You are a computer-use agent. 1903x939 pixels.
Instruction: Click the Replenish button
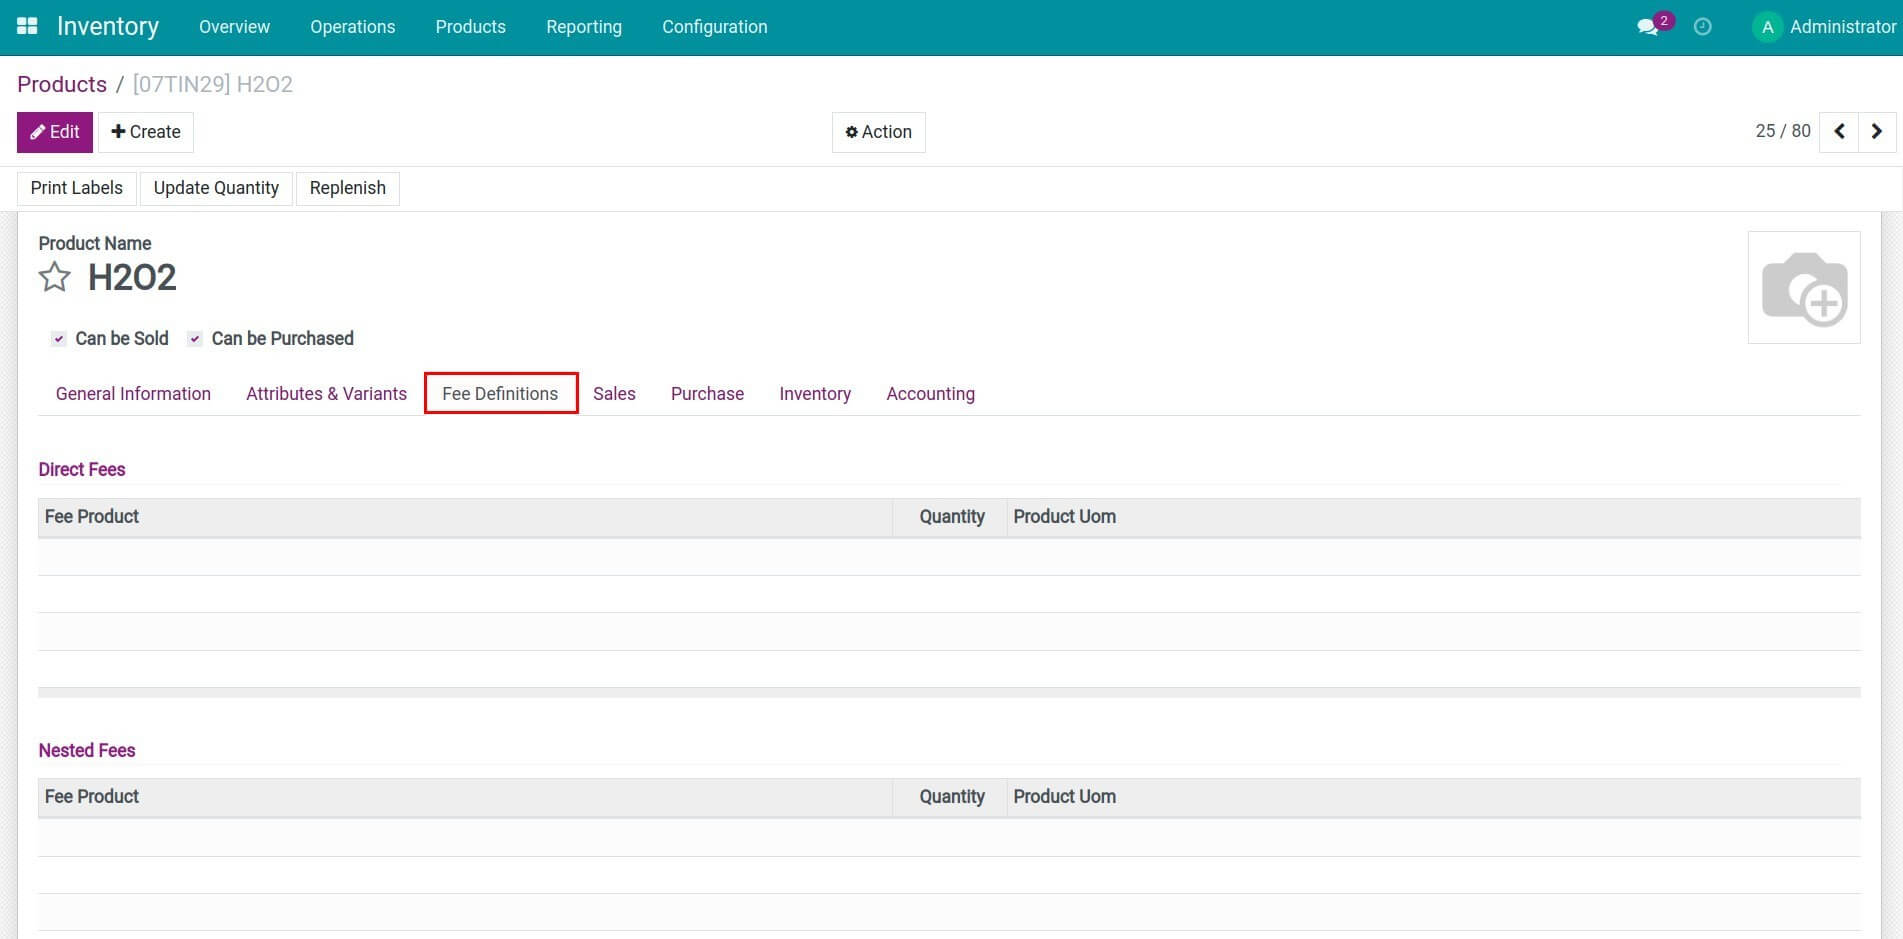347,188
